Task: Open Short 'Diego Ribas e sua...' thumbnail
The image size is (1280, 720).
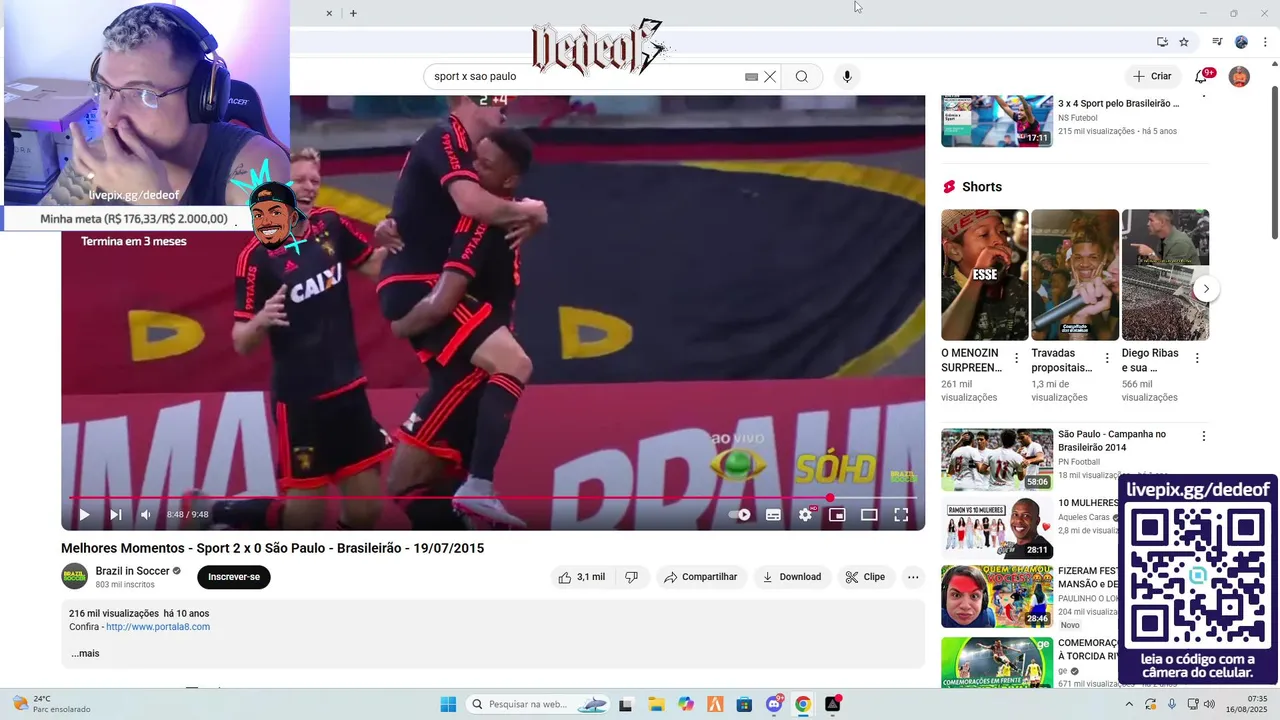Action: point(1165,275)
